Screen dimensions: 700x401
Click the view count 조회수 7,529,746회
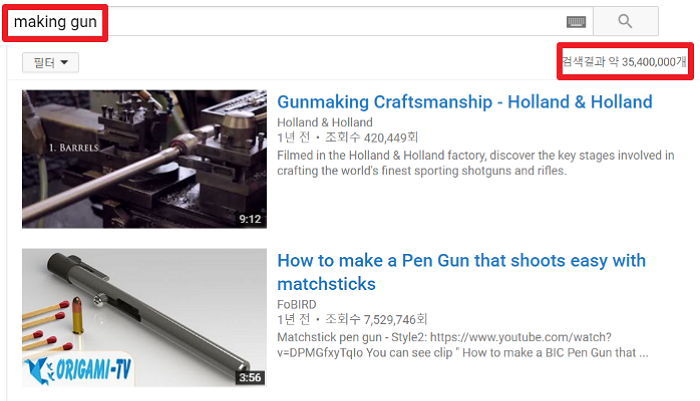tap(376, 319)
